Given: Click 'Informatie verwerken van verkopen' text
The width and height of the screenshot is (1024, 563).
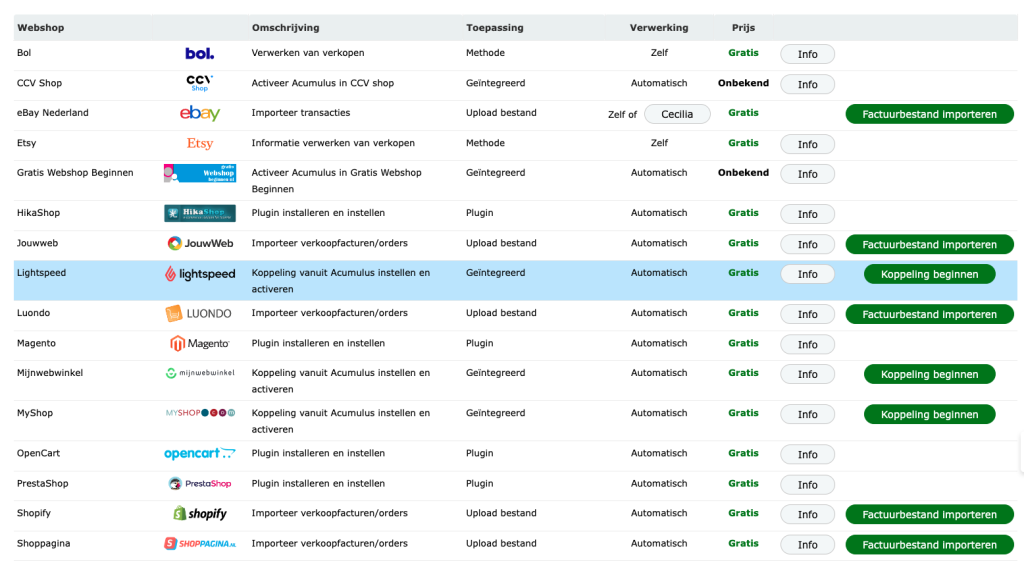Looking at the screenshot, I should (x=333, y=142).
